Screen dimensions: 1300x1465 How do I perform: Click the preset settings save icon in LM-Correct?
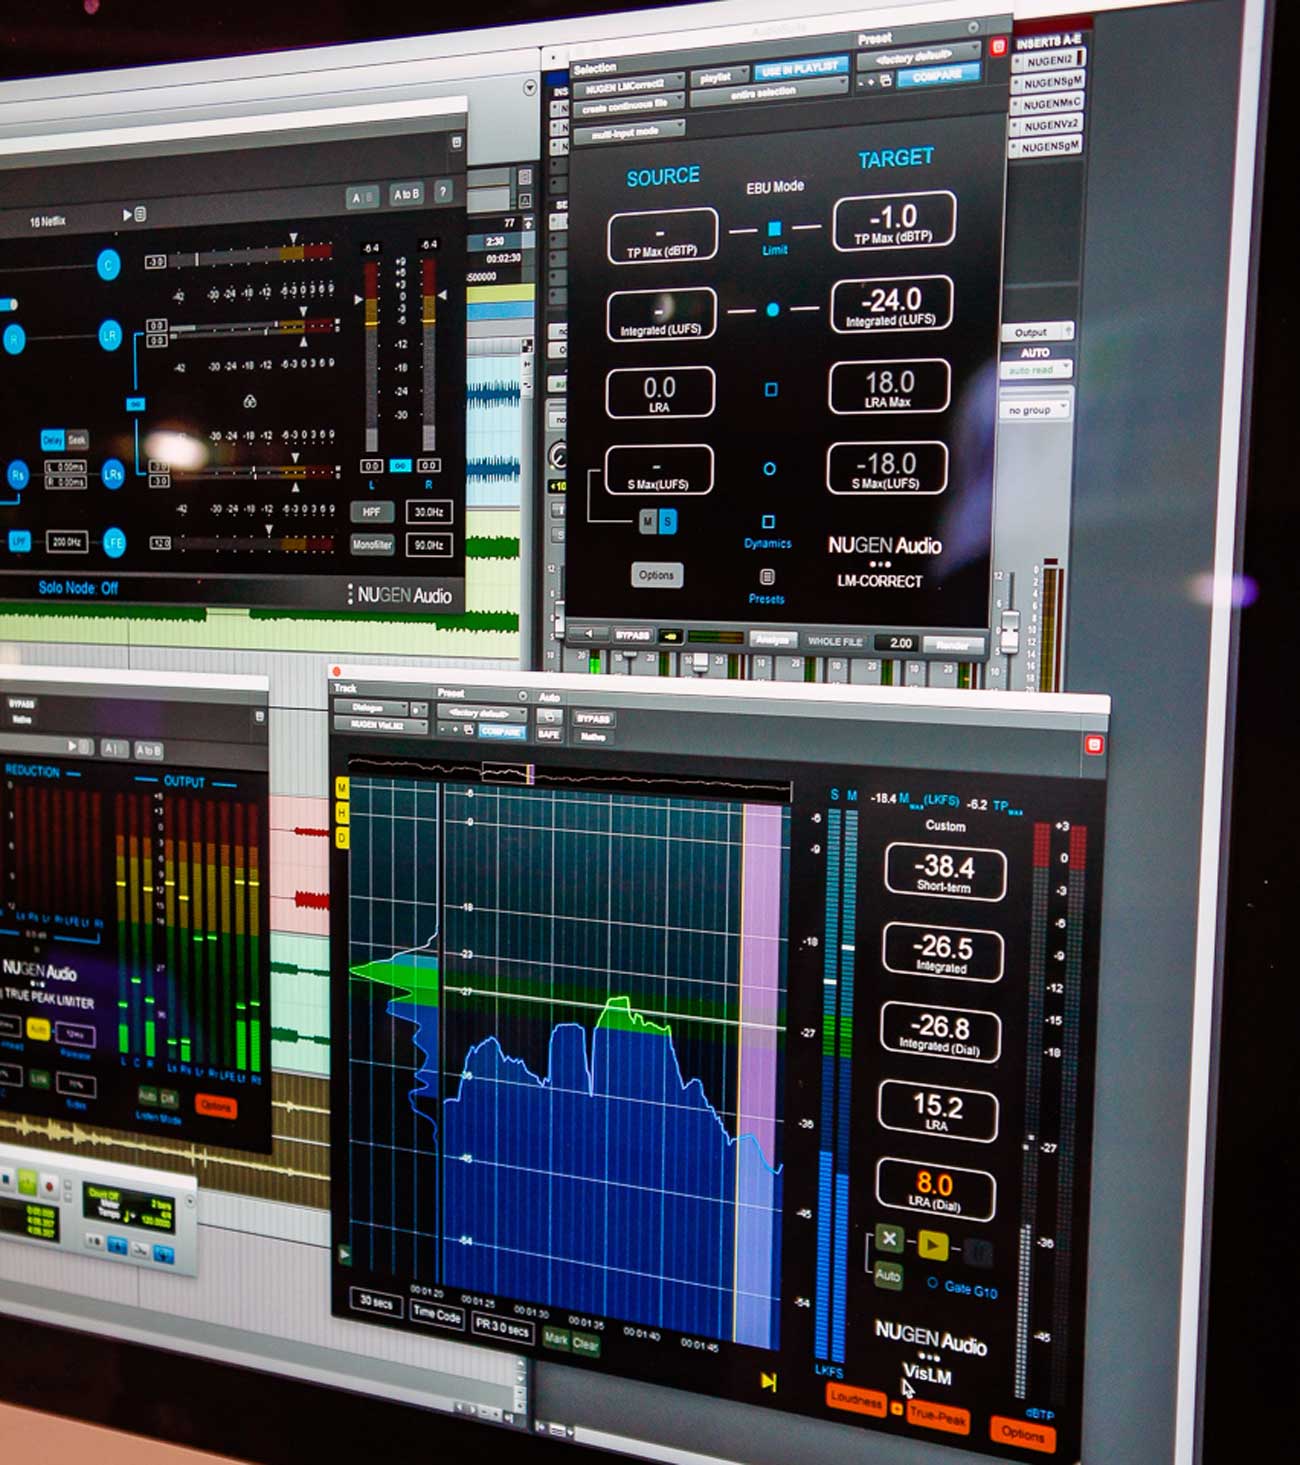point(886,79)
